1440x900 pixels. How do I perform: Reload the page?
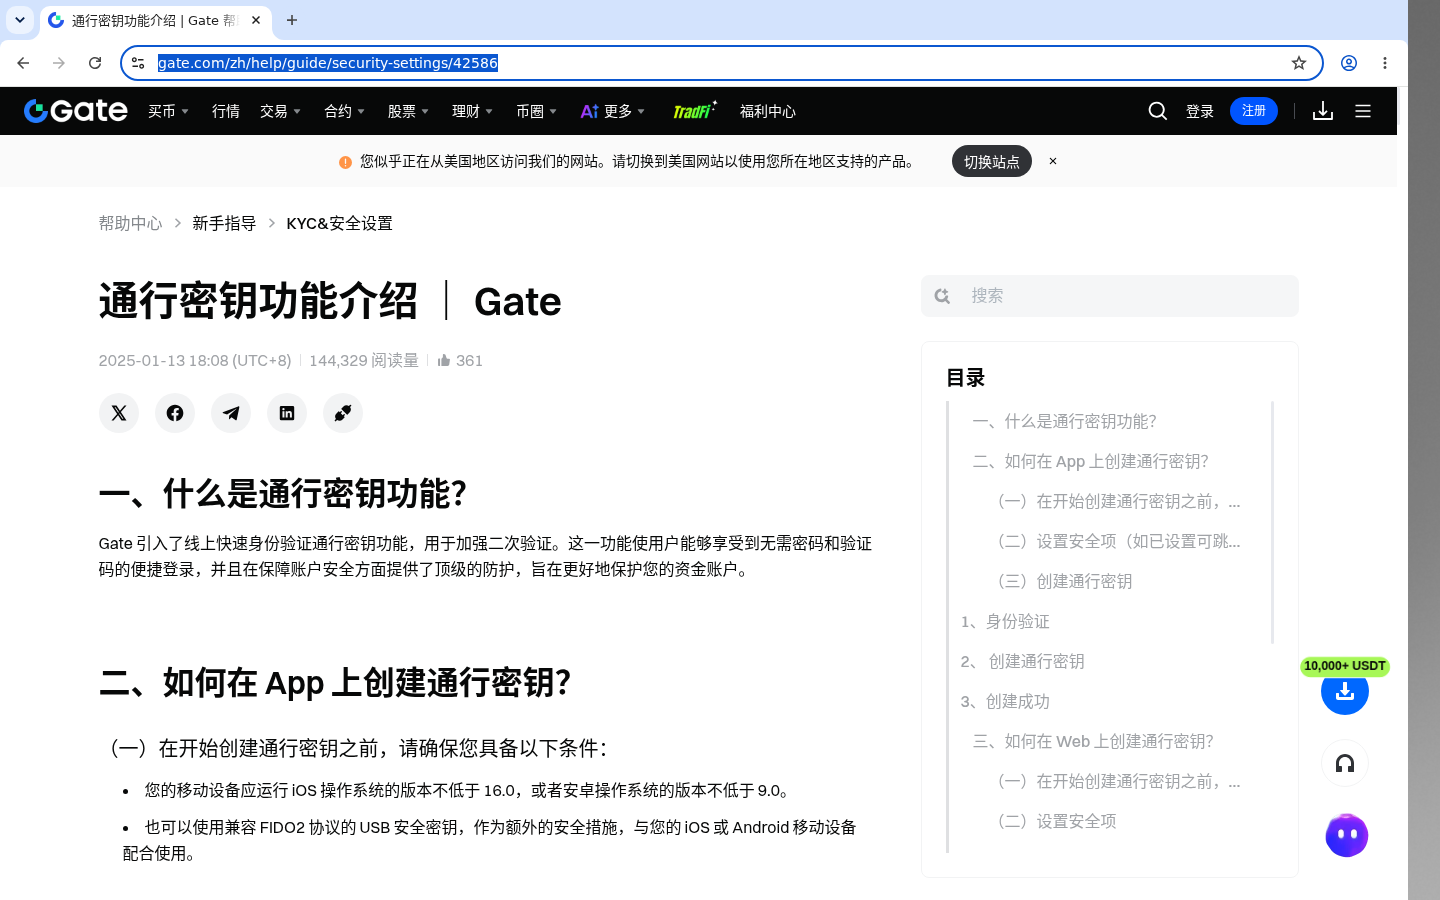click(95, 63)
